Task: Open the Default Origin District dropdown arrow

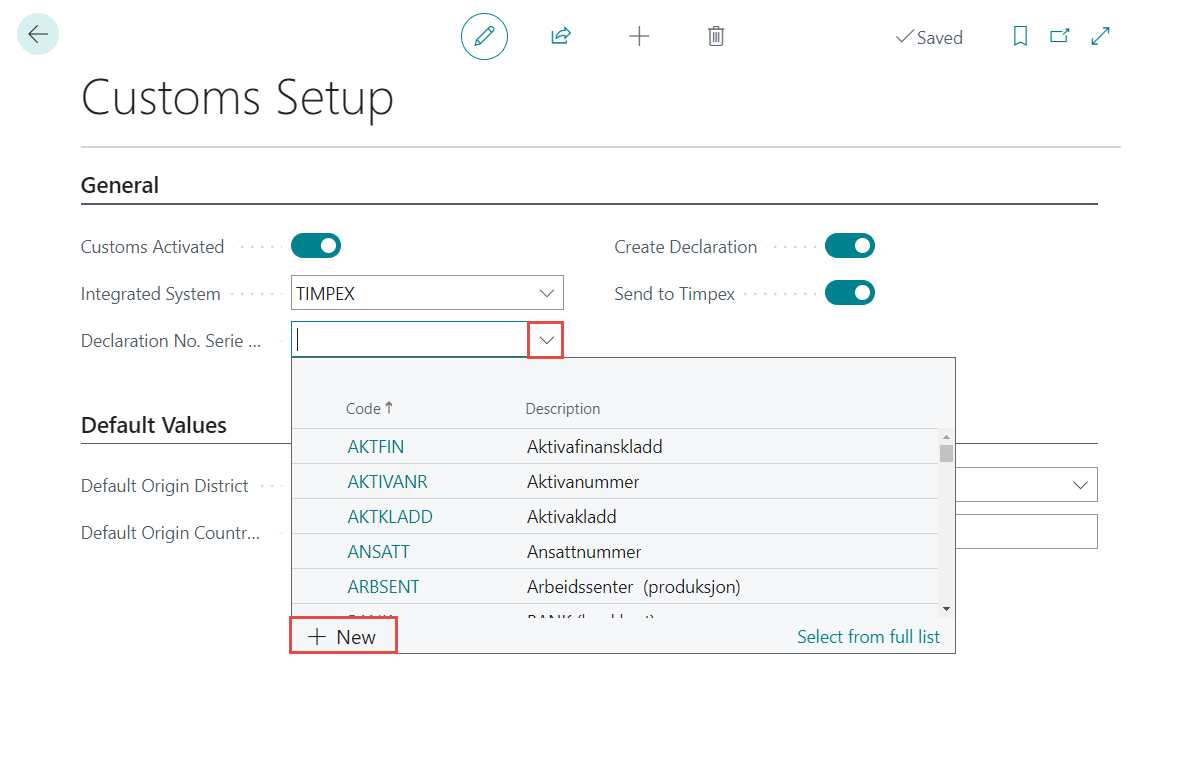Action: (x=1080, y=485)
